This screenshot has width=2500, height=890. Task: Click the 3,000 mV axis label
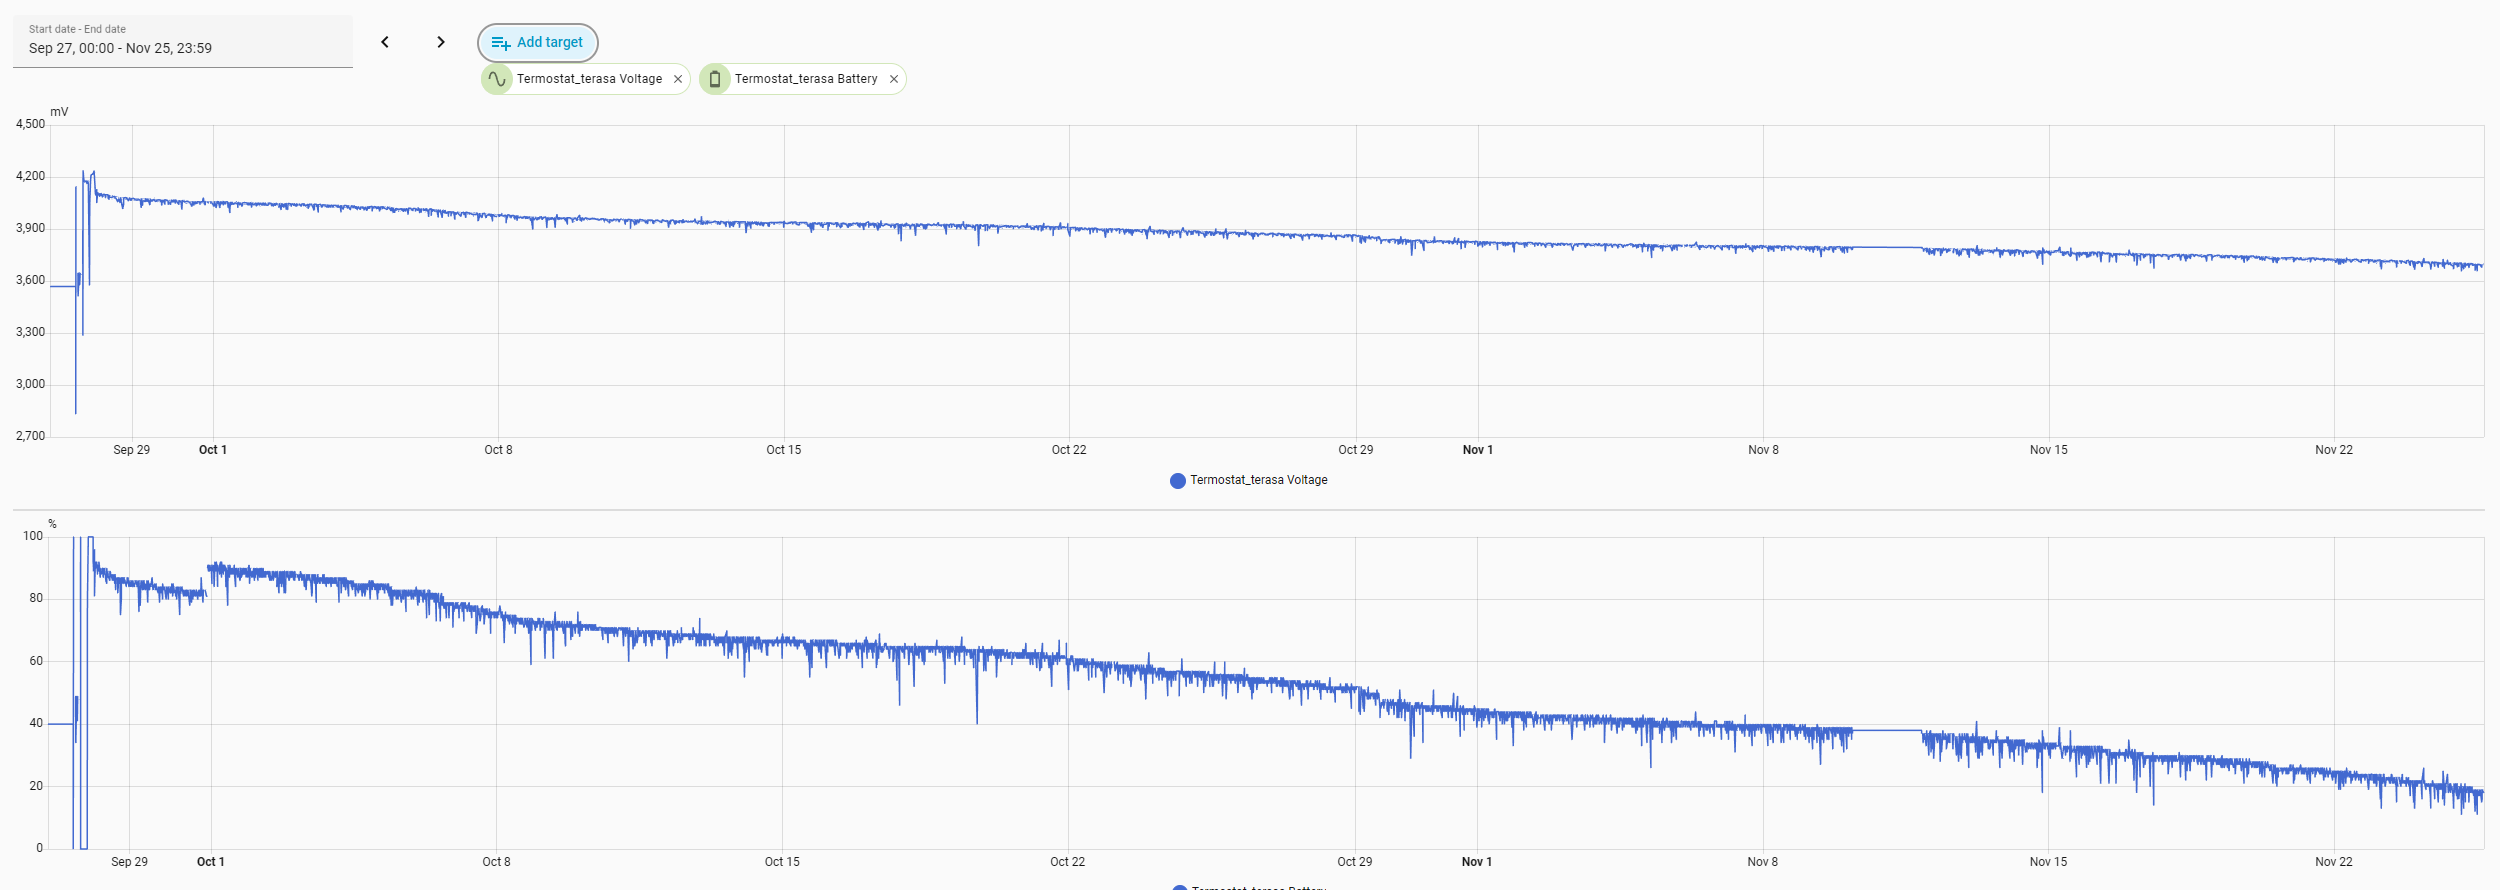tap(30, 384)
